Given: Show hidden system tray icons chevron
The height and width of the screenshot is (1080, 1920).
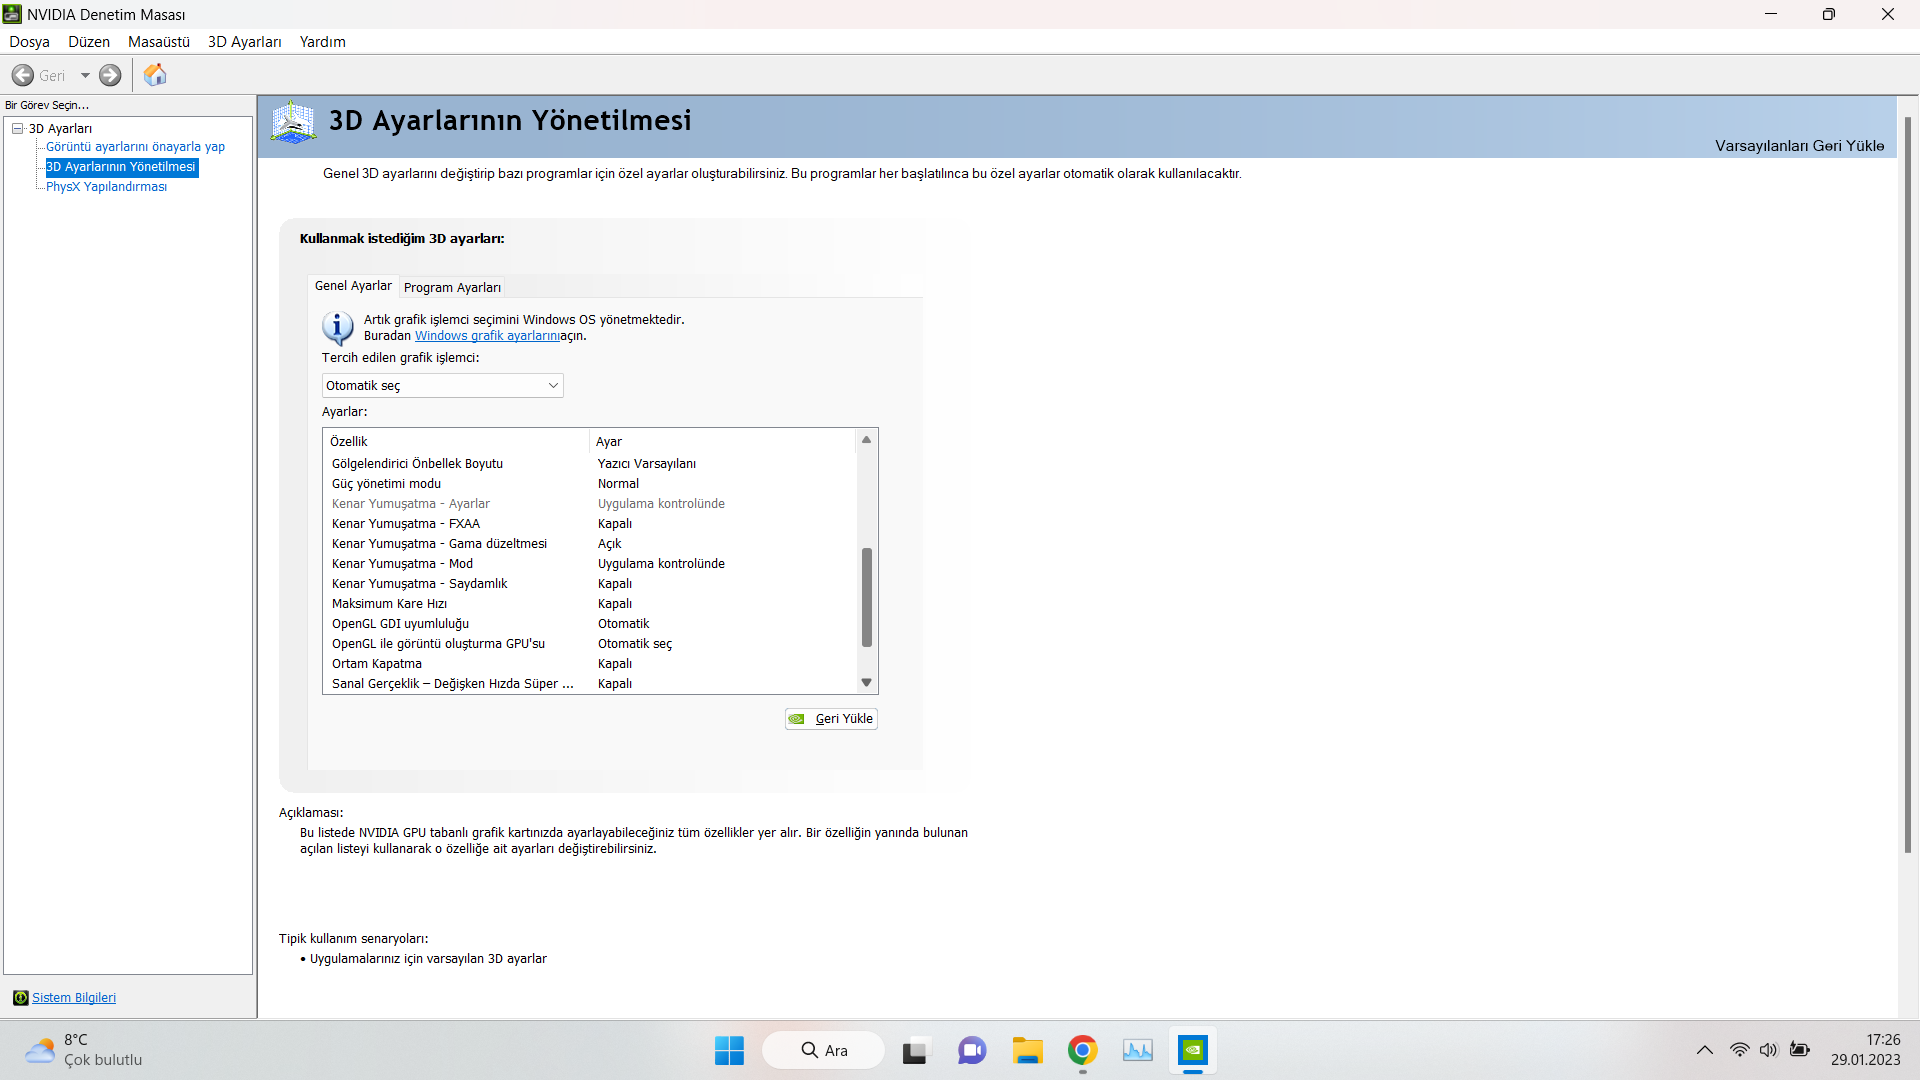Looking at the screenshot, I should pyautogui.click(x=1705, y=1050).
